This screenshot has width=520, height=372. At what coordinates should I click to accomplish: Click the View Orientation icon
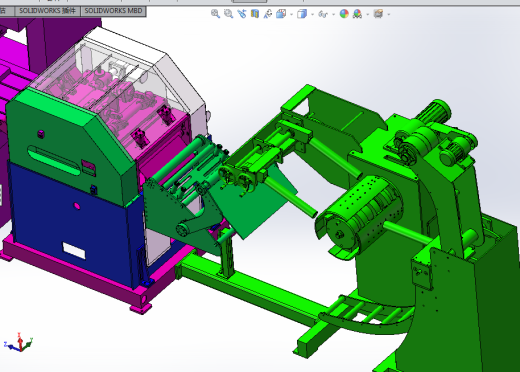coord(281,14)
